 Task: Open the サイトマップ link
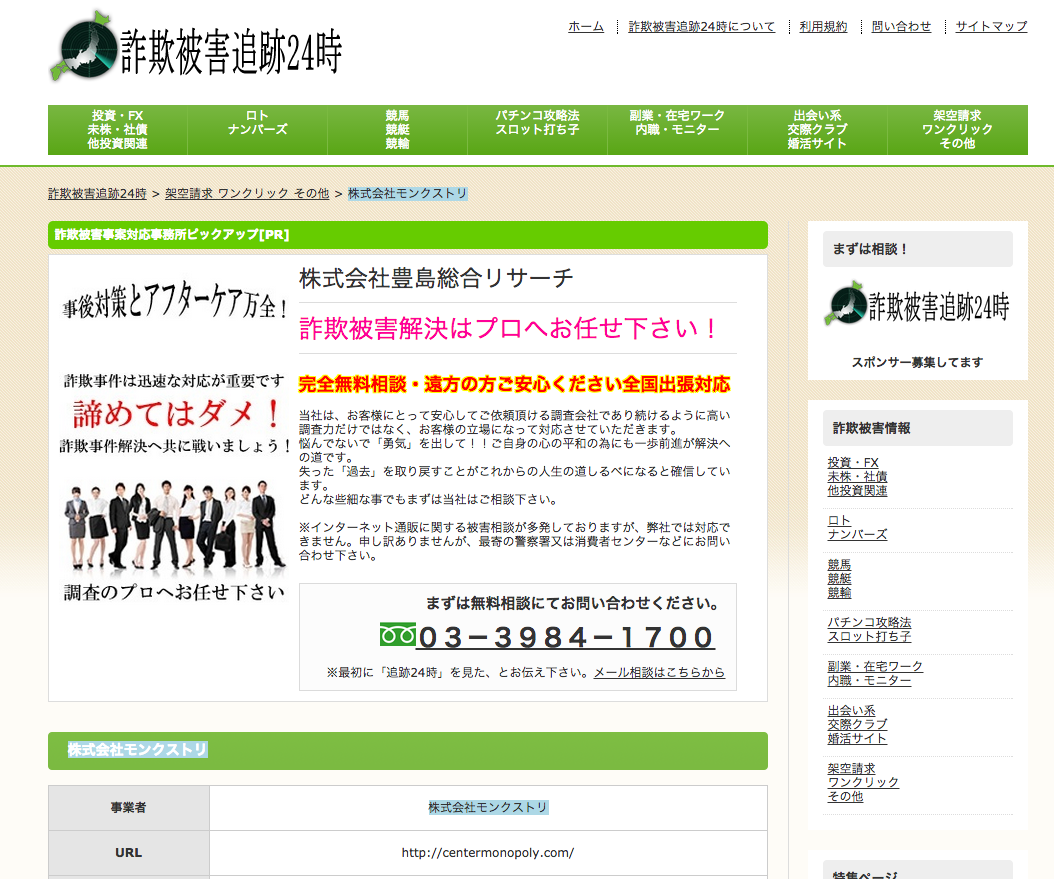[990, 27]
